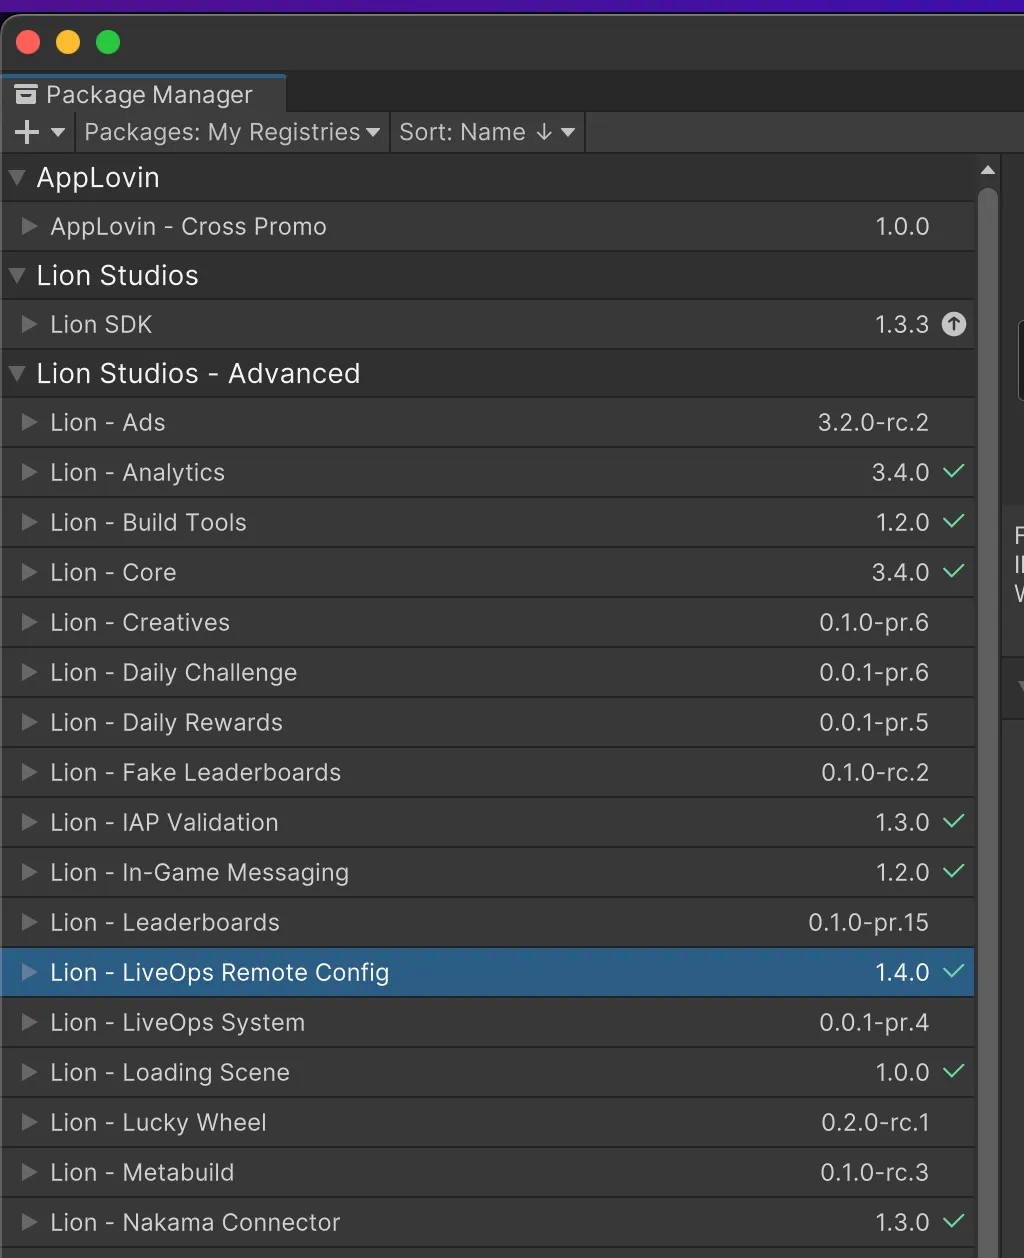The image size is (1024, 1258).
Task: Click version 0.1.0-pr.15 of Lion - Leaderboards
Action: click(x=869, y=923)
